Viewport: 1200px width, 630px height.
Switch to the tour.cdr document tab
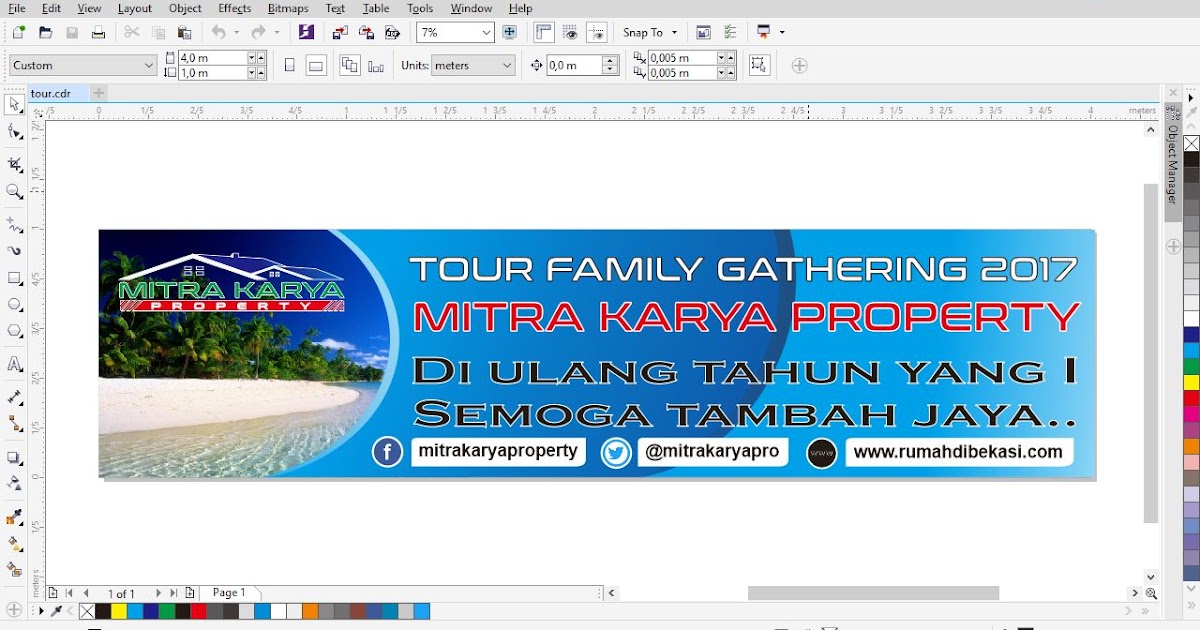(x=52, y=92)
